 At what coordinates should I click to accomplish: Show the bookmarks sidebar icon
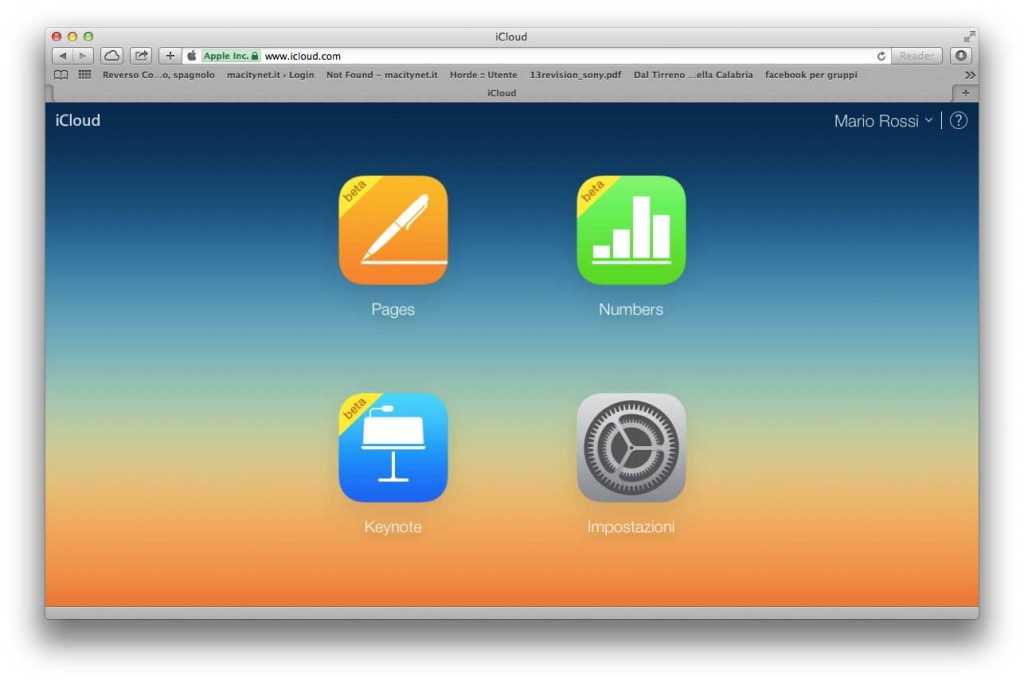[x=61, y=74]
